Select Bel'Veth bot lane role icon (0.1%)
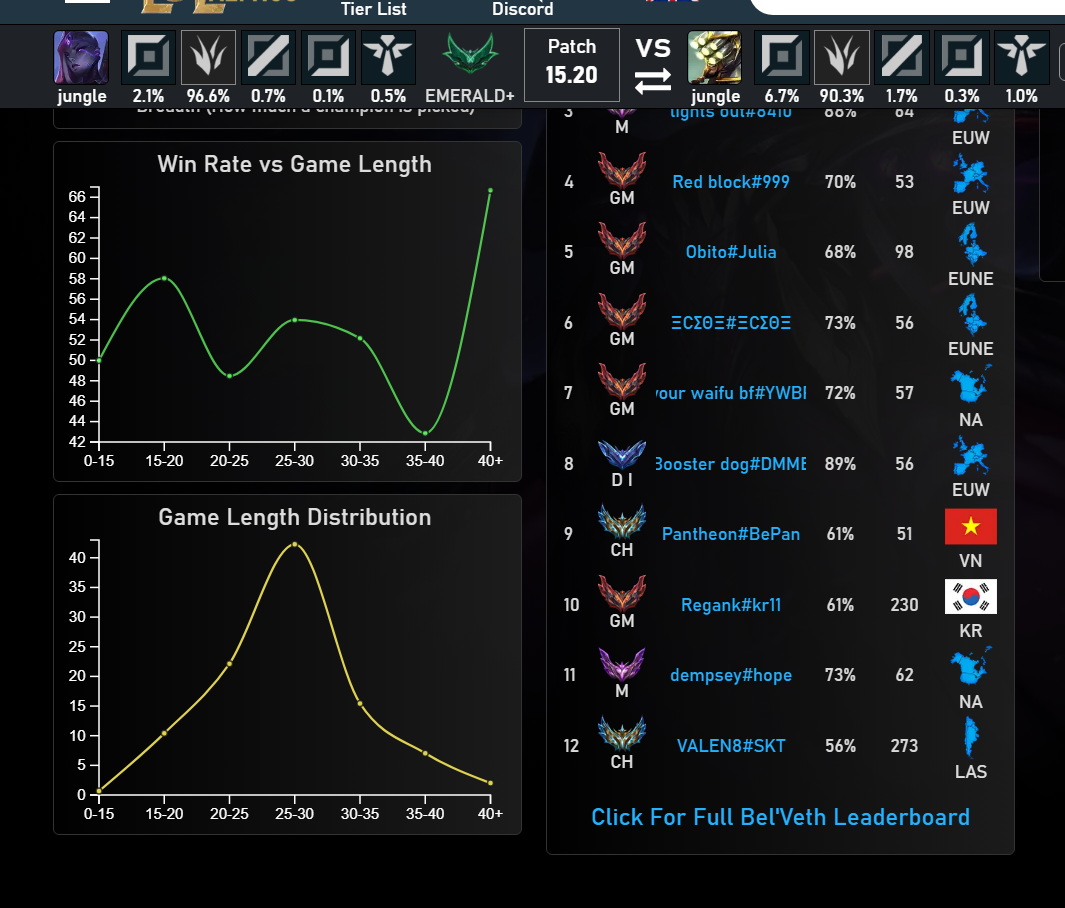The width and height of the screenshot is (1065, 908). coord(328,57)
